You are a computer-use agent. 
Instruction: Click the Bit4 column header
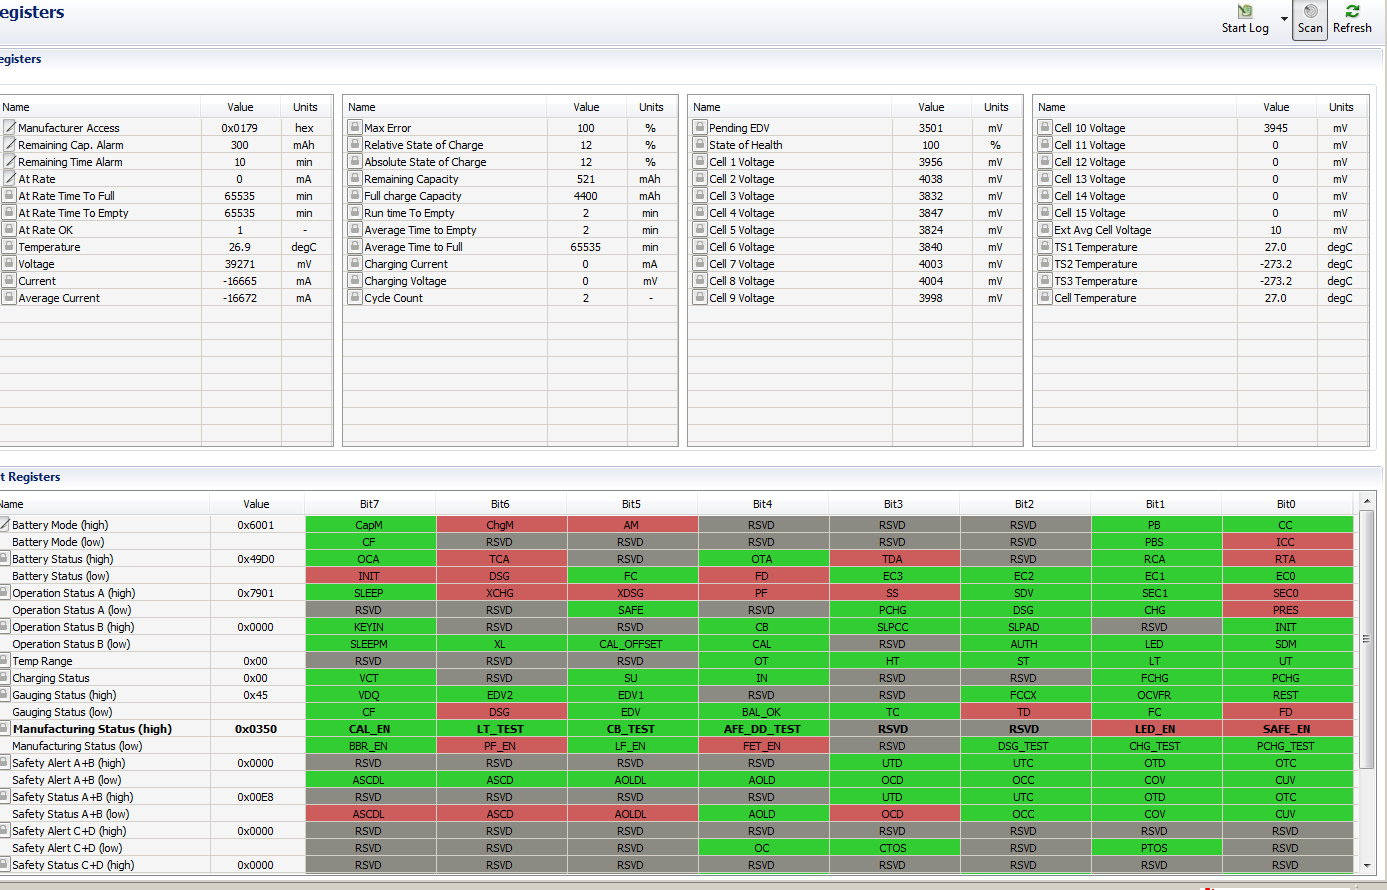pos(763,504)
